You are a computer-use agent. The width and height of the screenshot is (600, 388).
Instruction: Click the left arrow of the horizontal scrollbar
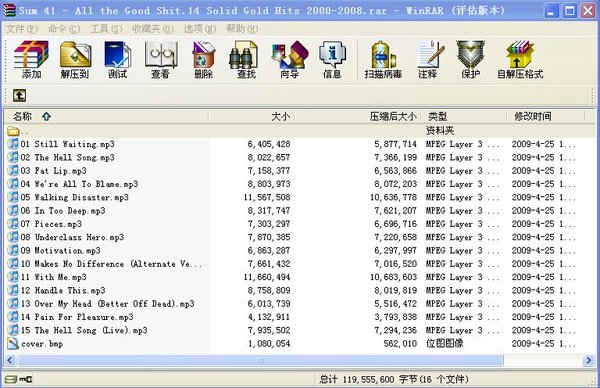pyautogui.click(x=10, y=360)
